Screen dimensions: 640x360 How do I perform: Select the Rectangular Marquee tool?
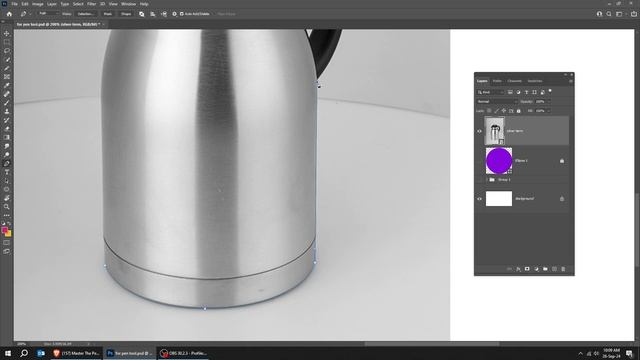coord(7,42)
